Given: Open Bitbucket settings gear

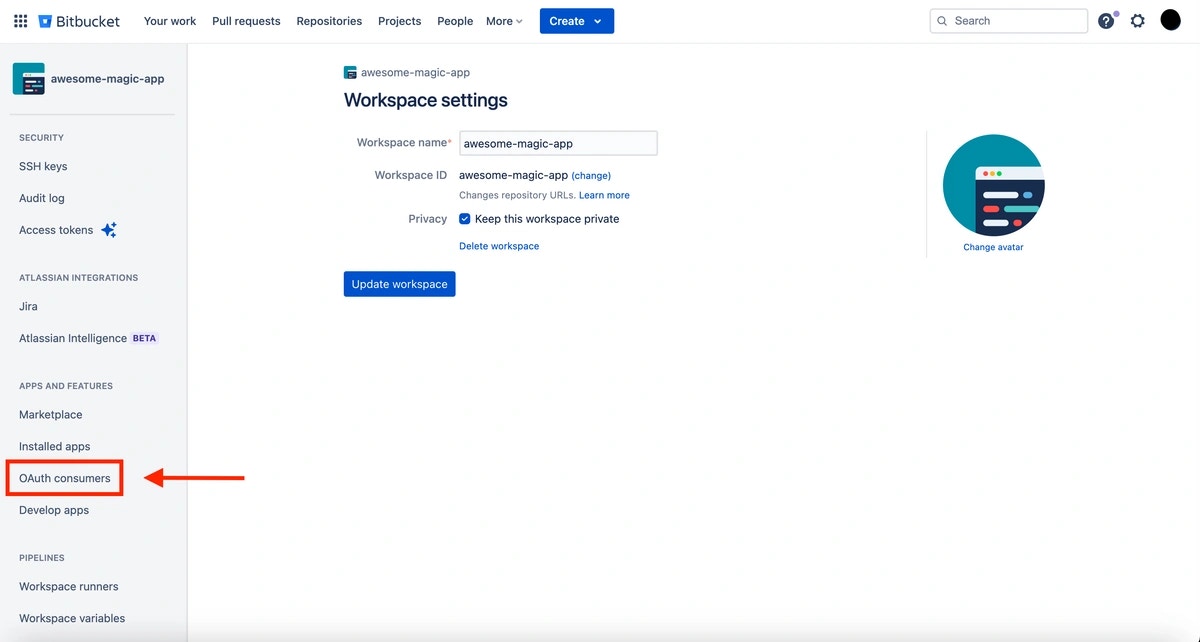Looking at the screenshot, I should (x=1137, y=20).
